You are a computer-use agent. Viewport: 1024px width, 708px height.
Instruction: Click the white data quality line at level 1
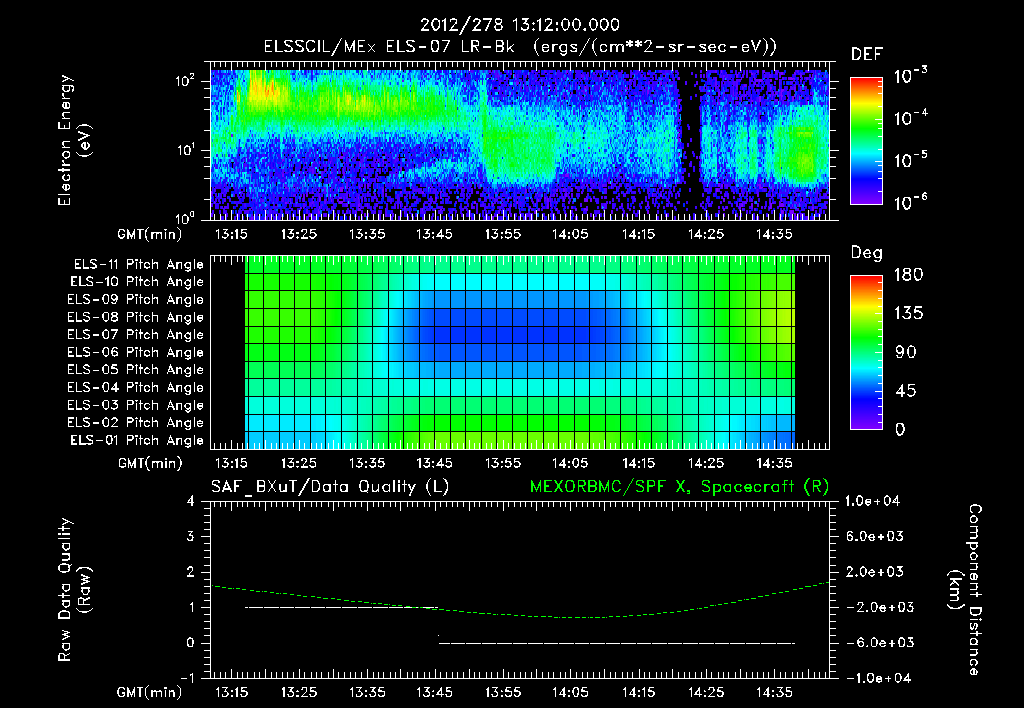pos(341,607)
